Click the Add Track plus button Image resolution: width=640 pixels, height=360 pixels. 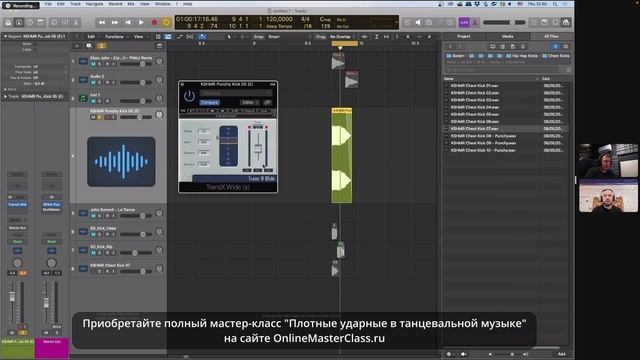click(x=78, y=46)
